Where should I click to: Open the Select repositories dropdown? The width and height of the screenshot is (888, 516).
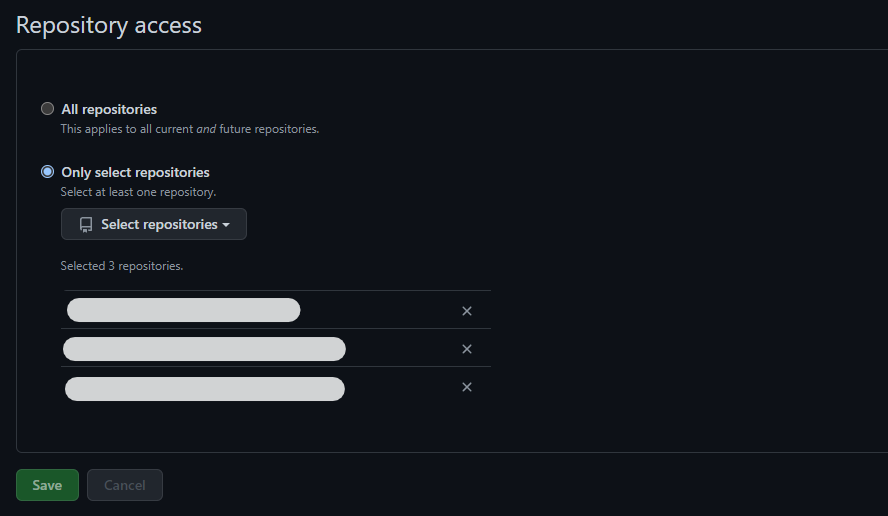point(154,224)
